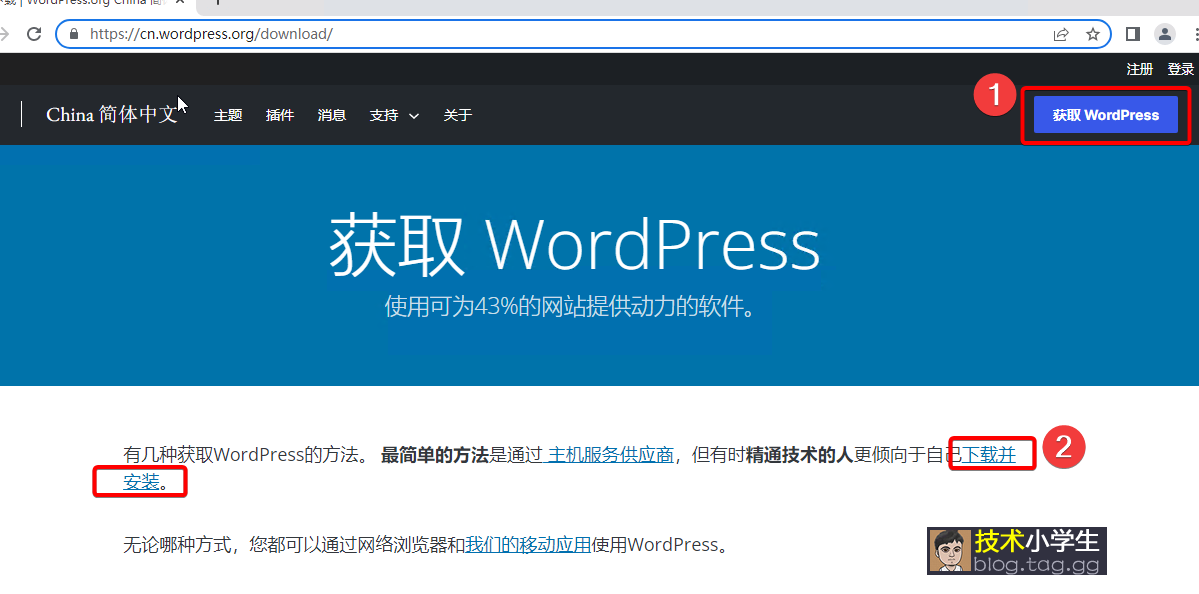
Task: Open the 主题 menu item
Action: (228, 115)
